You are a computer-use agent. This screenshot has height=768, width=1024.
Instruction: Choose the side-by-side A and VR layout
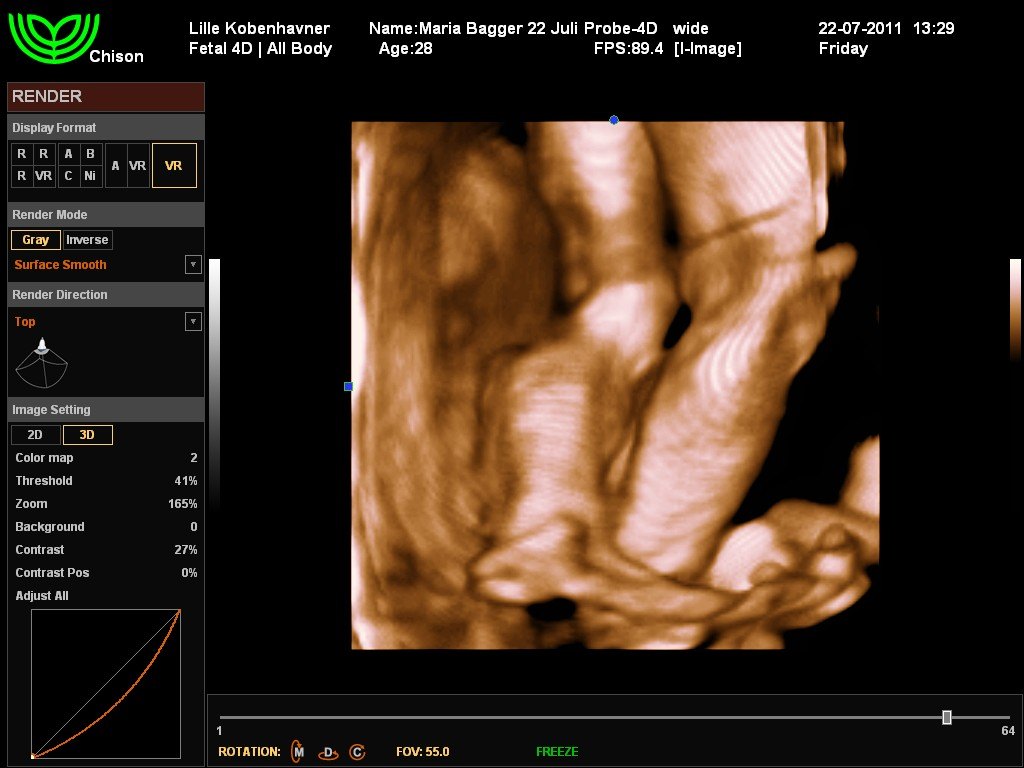[127, 166]
